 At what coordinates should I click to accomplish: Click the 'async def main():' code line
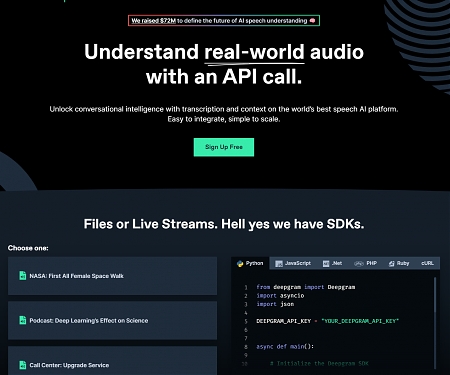tap(285, 347)
